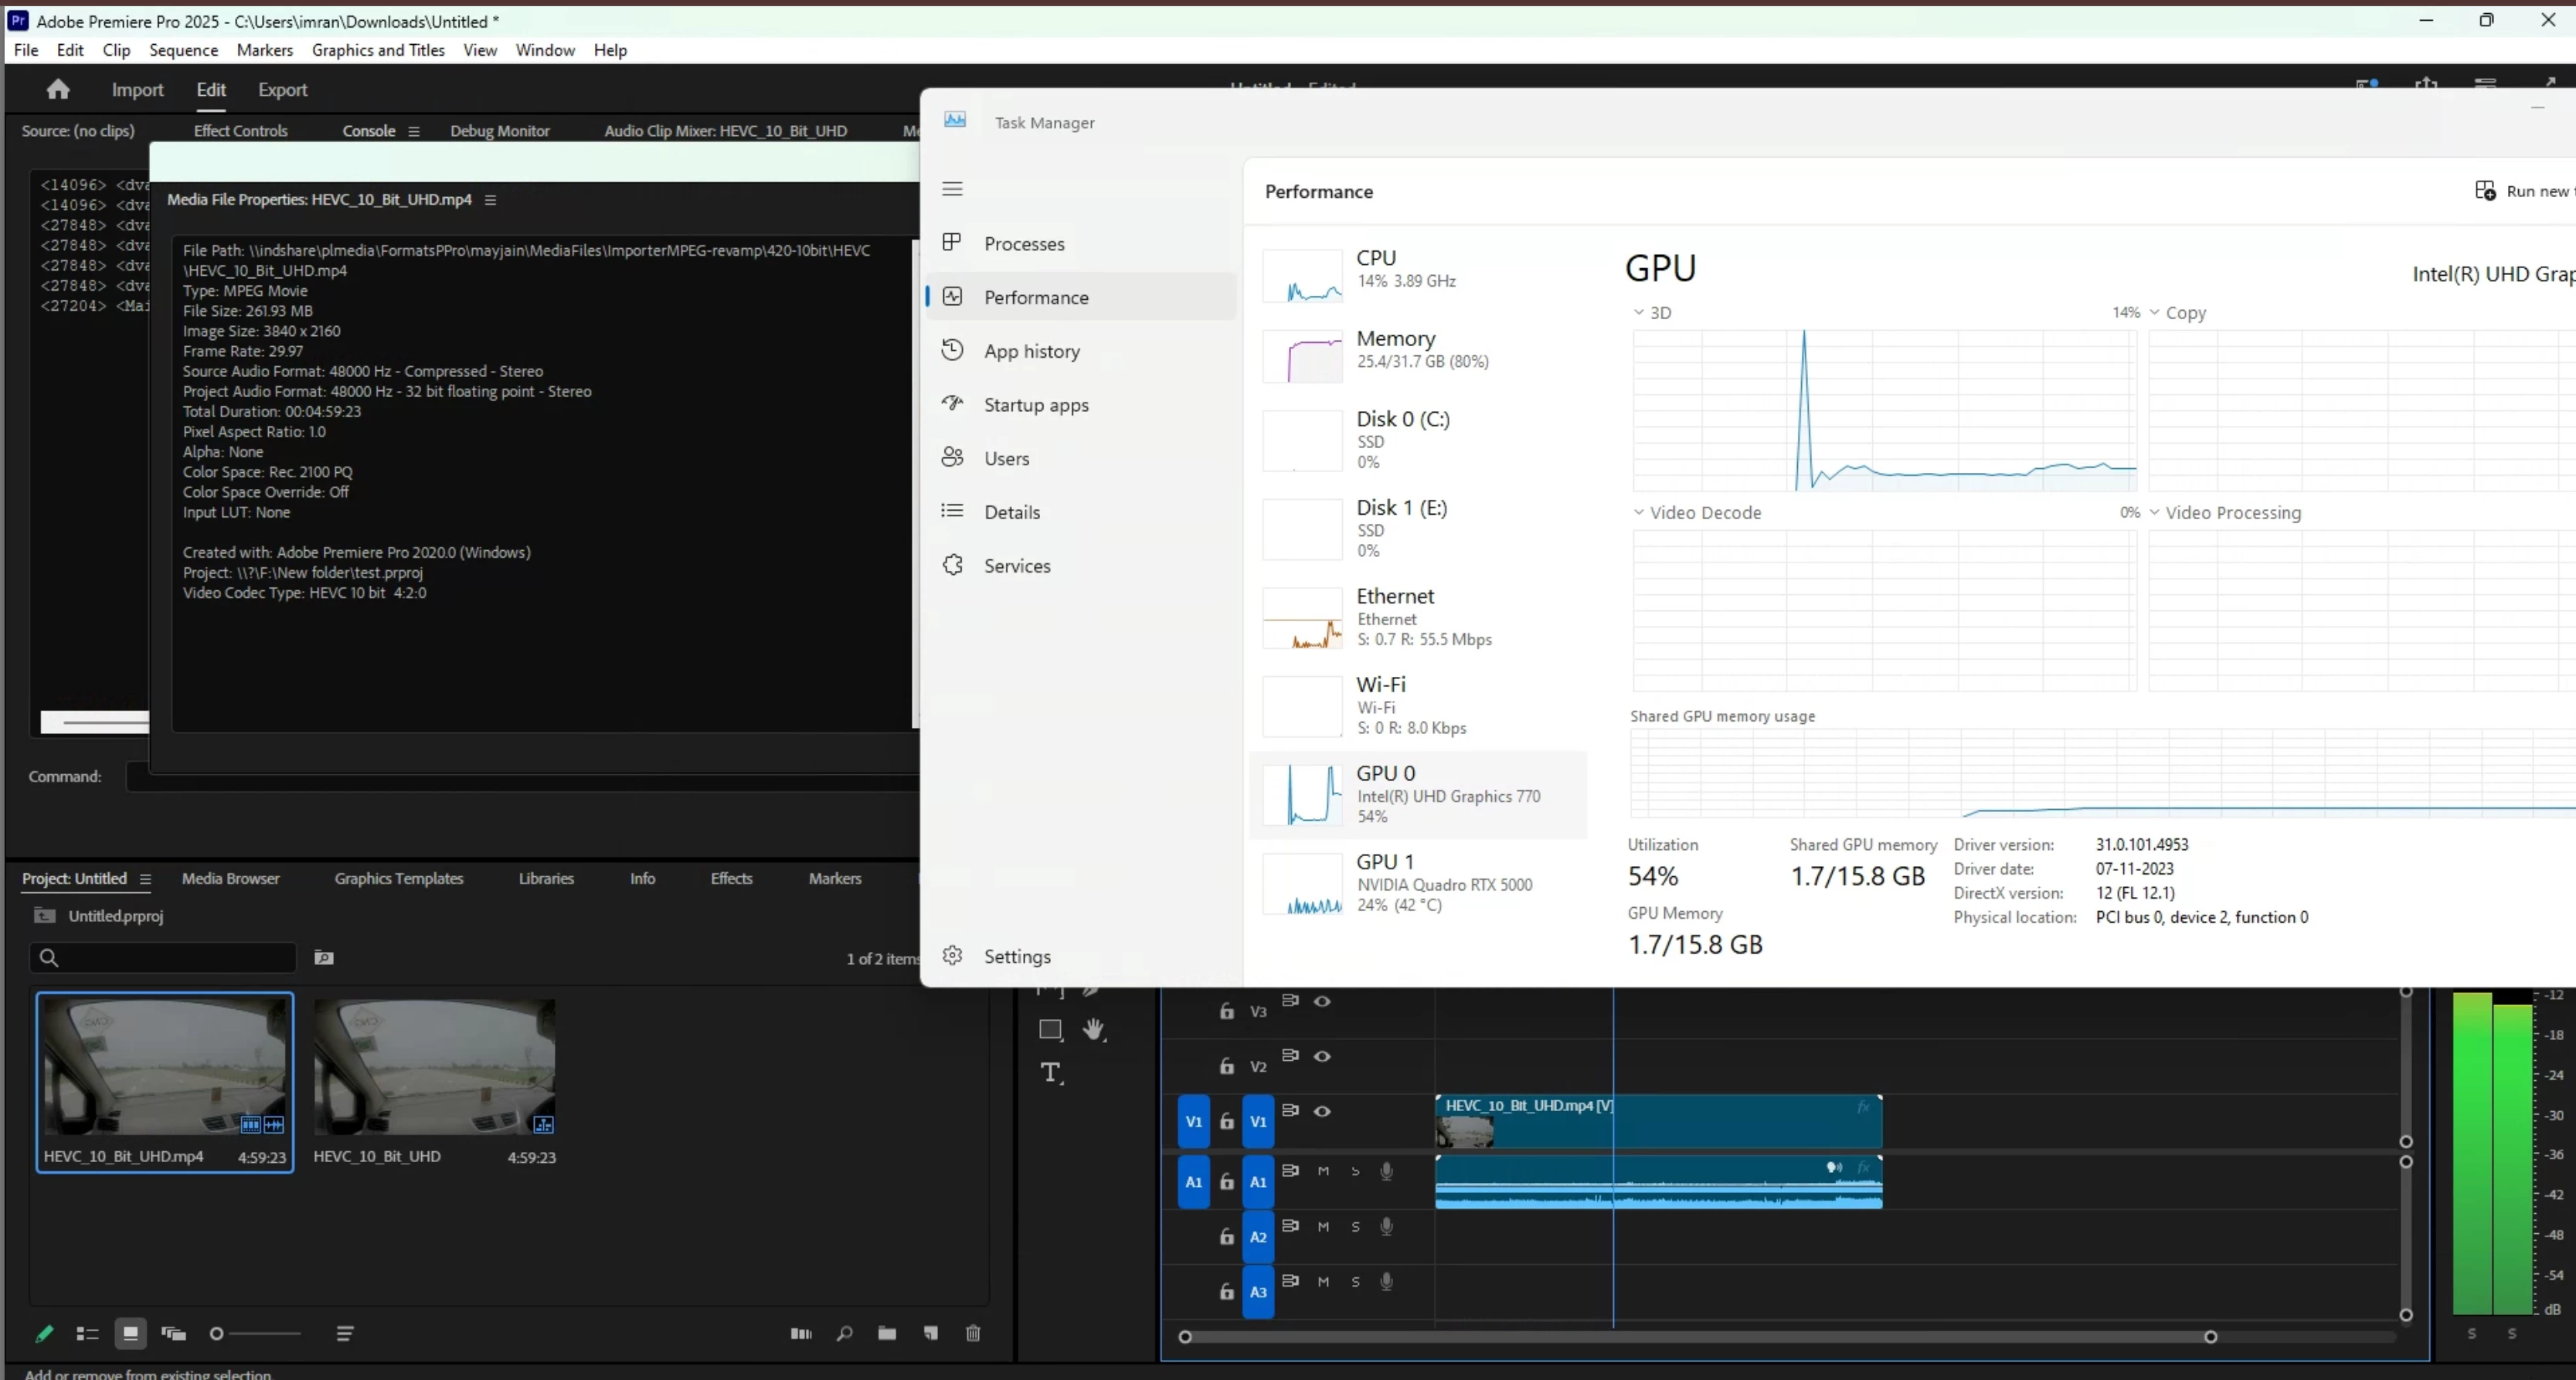Click the Find magnifier icon in project panel

coord(845,1333)
